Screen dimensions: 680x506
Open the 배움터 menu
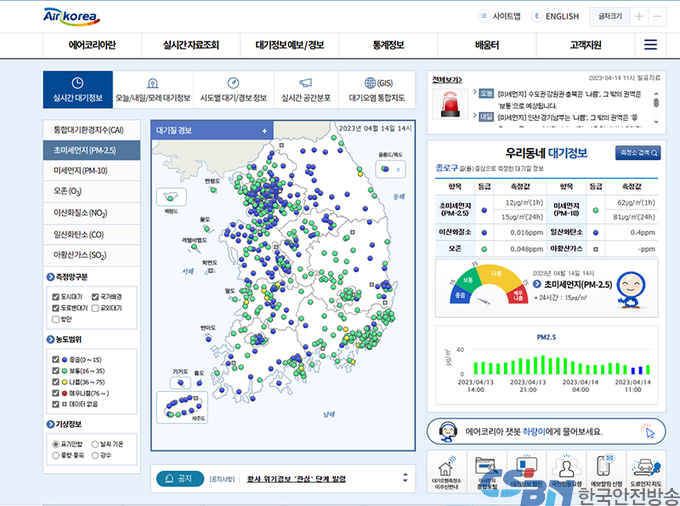click(x=487, y=45)
